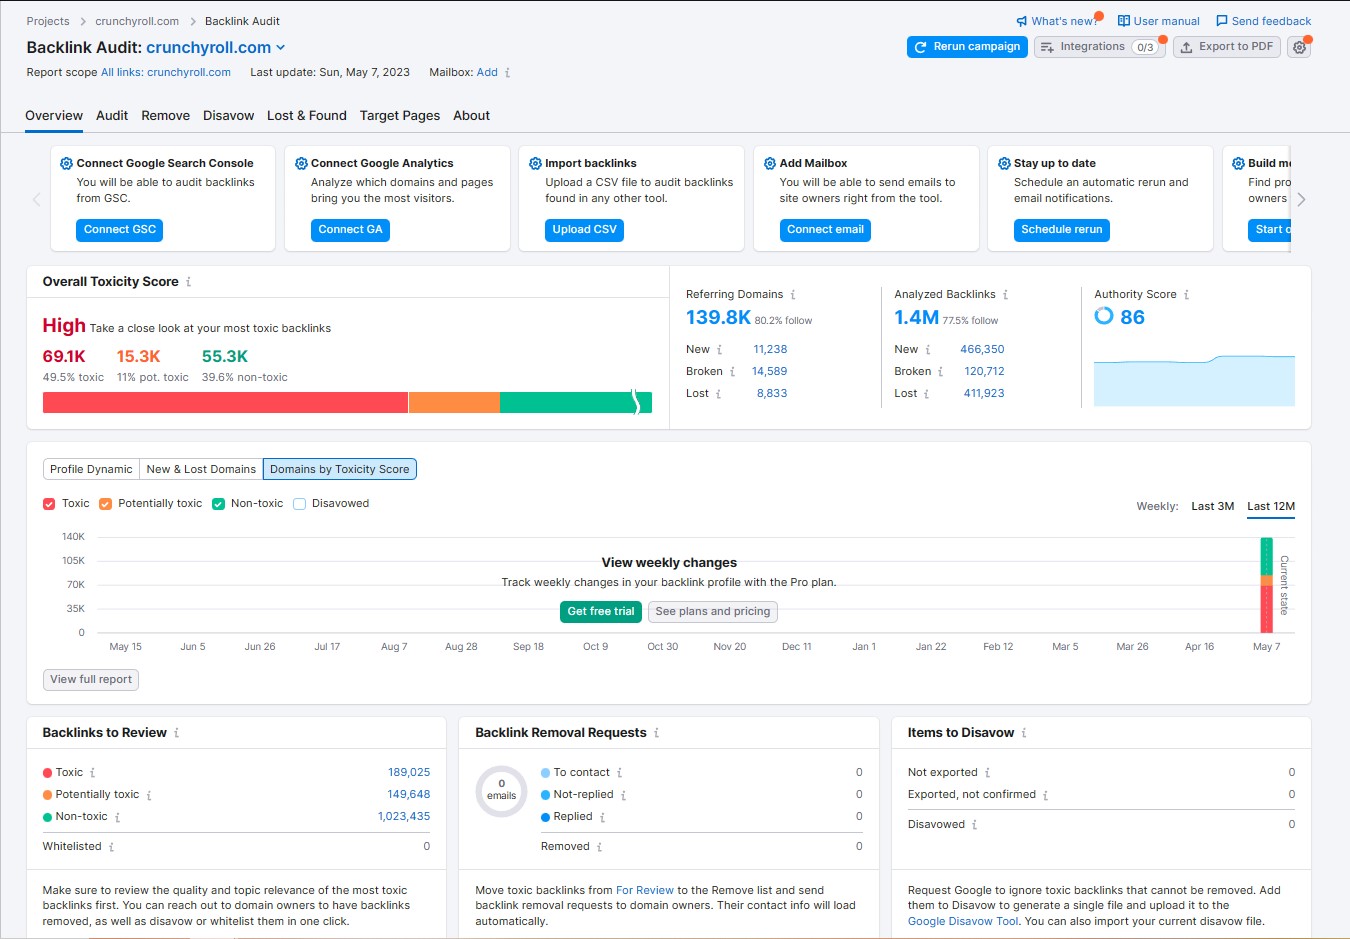
Task: Click the red toxic segment of toxicity bar
Action: coord(225,402)
